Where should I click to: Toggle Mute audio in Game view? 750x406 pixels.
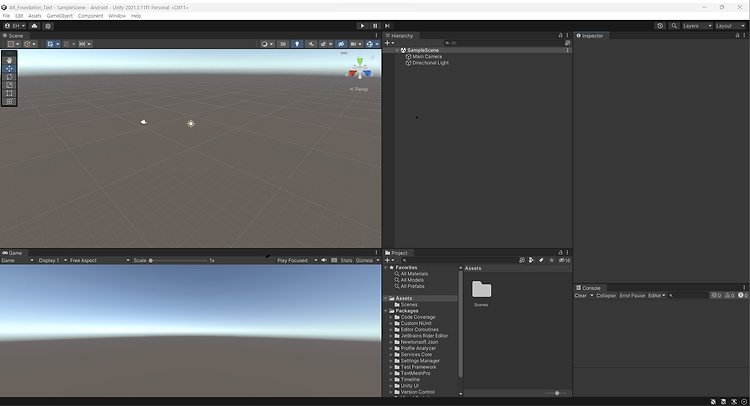click(324, 260)
